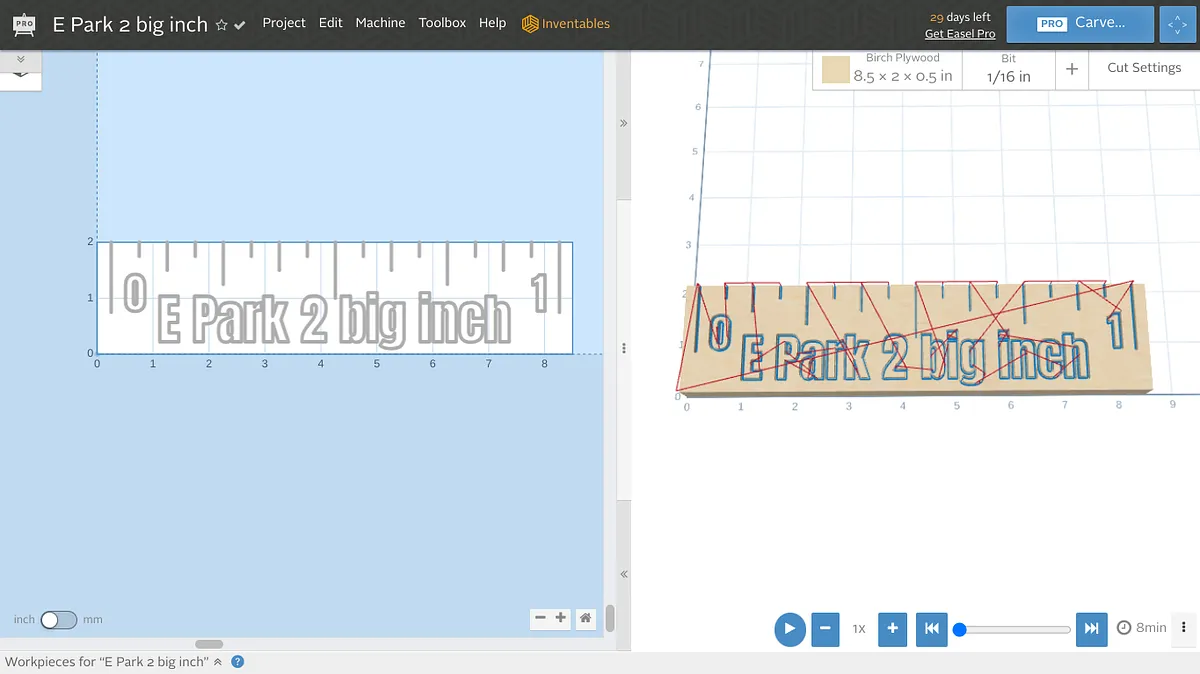This screenshot has height=674, width=1200.
Task: Expand the Workpieces panel at bottom
Action: pyautogui.click(x=218, y=662)
